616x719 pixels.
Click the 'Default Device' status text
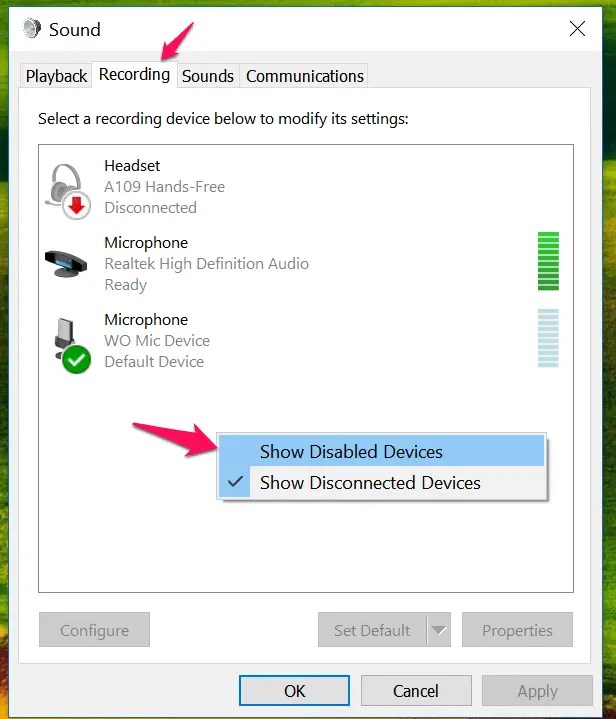point(154,362)
